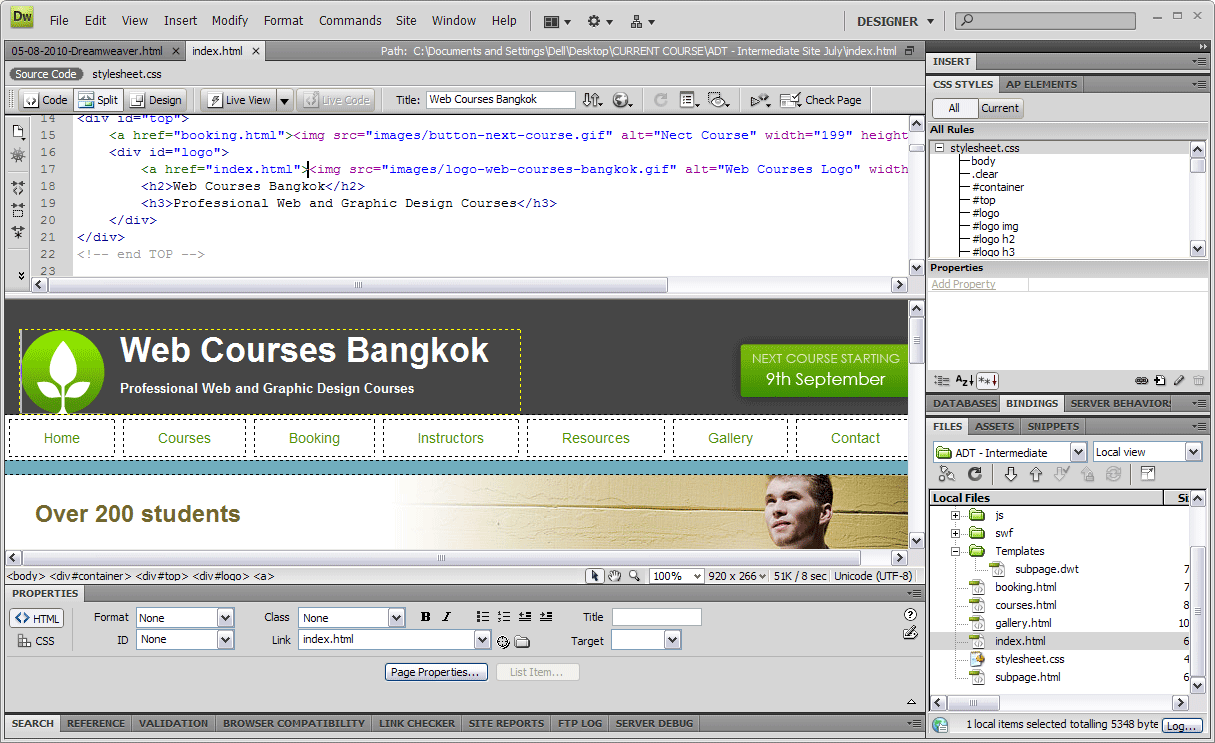Select the #container CSS rule
This screenshot has height=743, width=1215.
point(998,187)
